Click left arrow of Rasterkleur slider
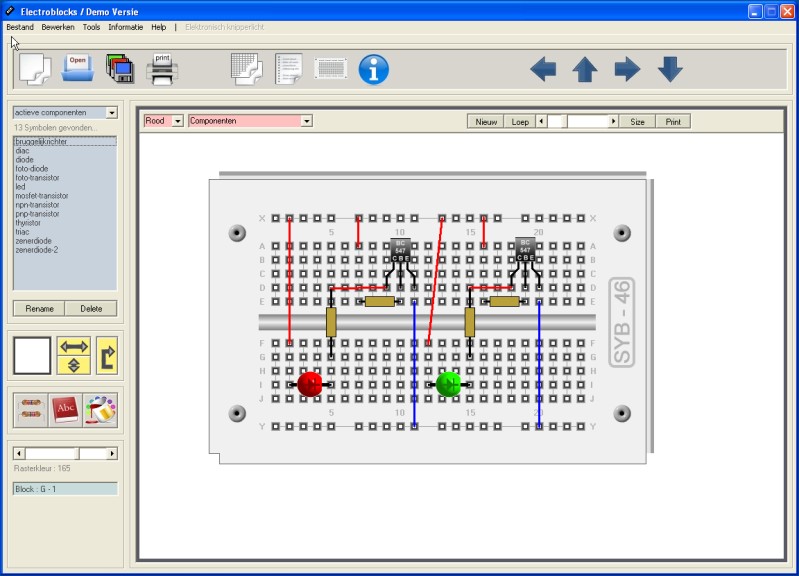Viewport: 799px width, 576px height. tap(19, 453)
